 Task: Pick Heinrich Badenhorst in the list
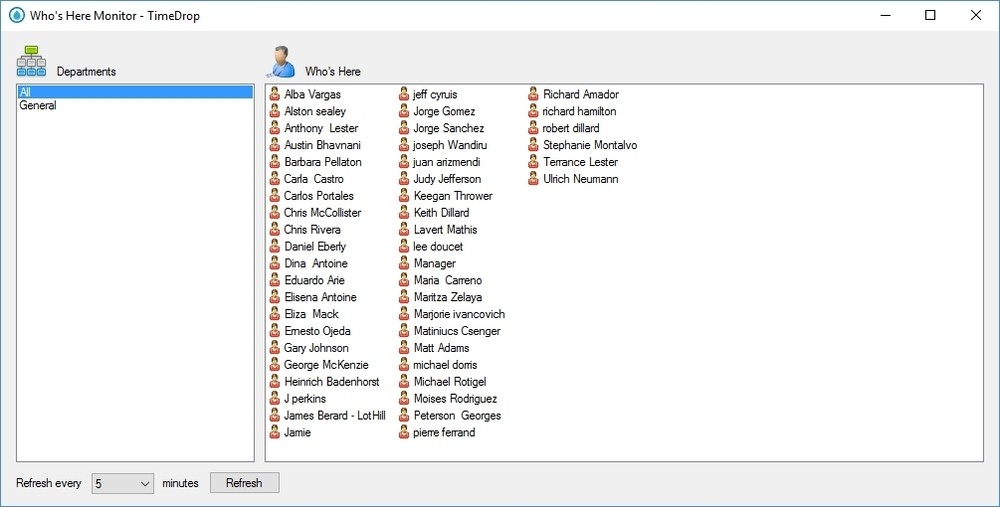[331, 382]
